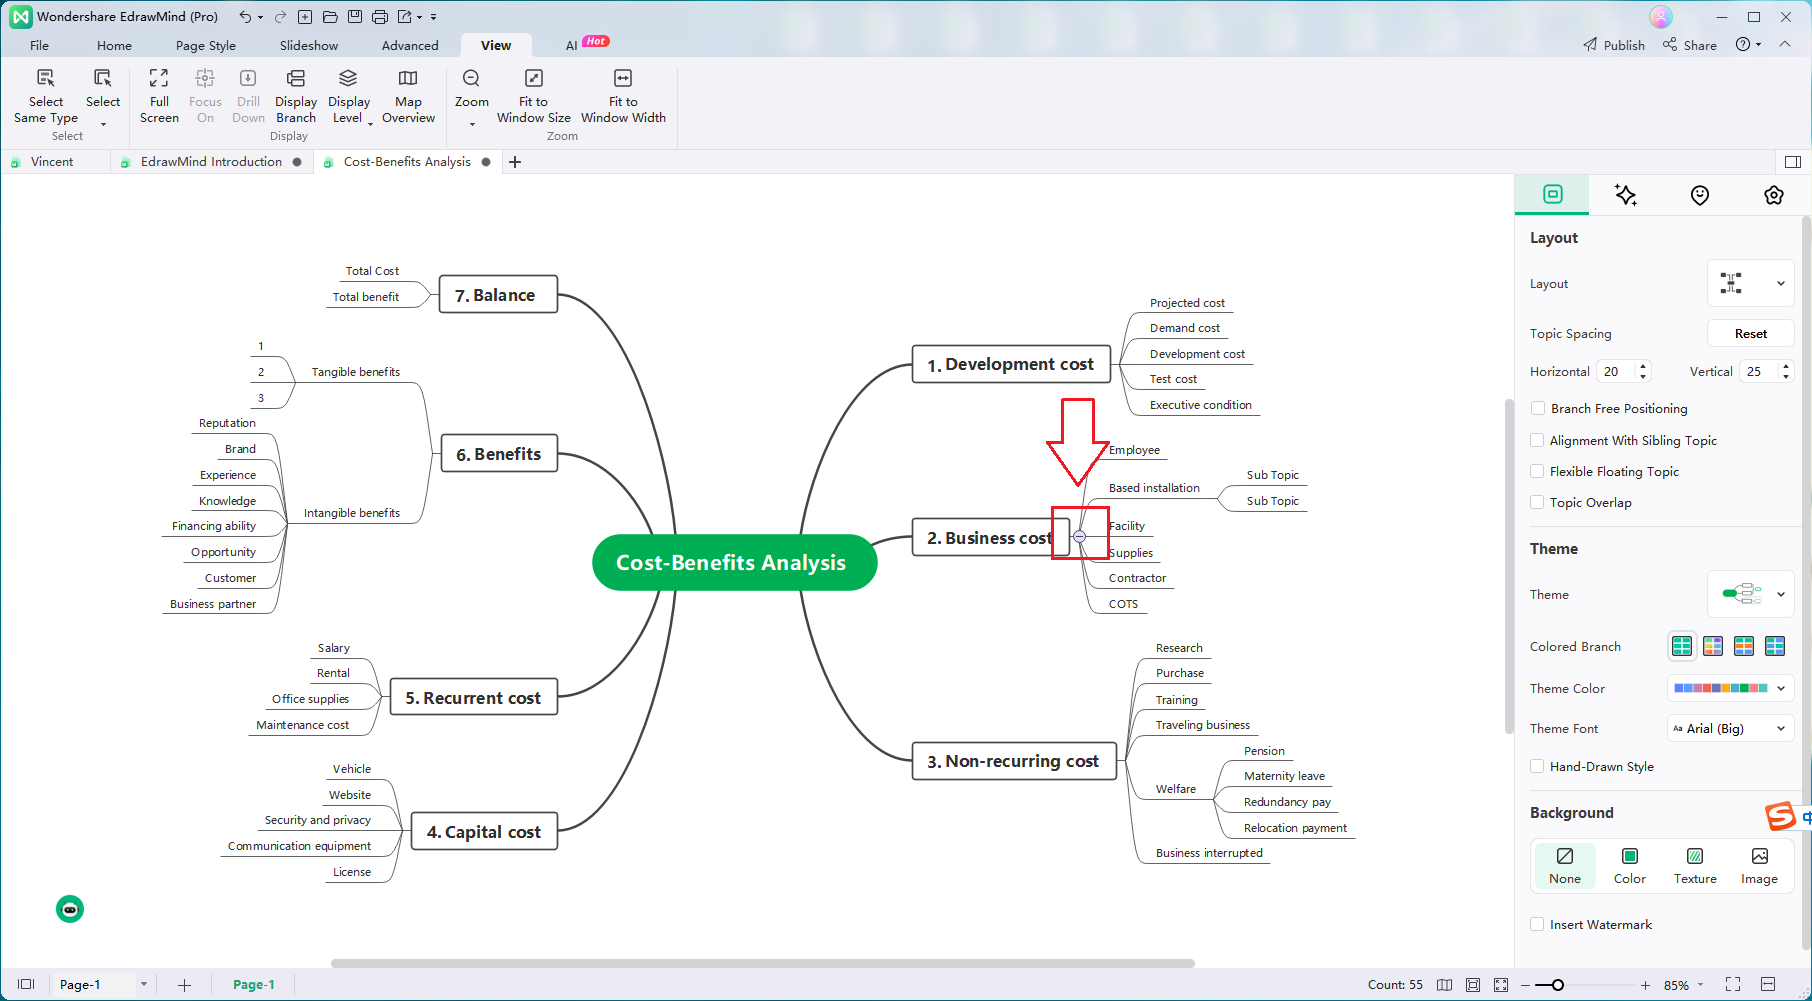1812x1001 pixels.
Task: Click the Vertical spacing value field
Action: point(1760,371)
